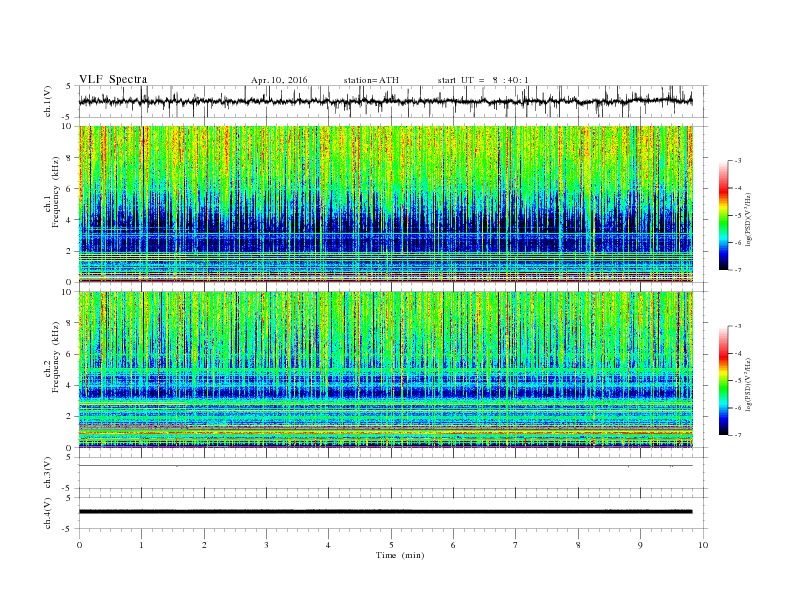Viewport: 792px width, 612px height.
Task: Click the "5" time axis tick label
Action: click(x=391, y=545)
